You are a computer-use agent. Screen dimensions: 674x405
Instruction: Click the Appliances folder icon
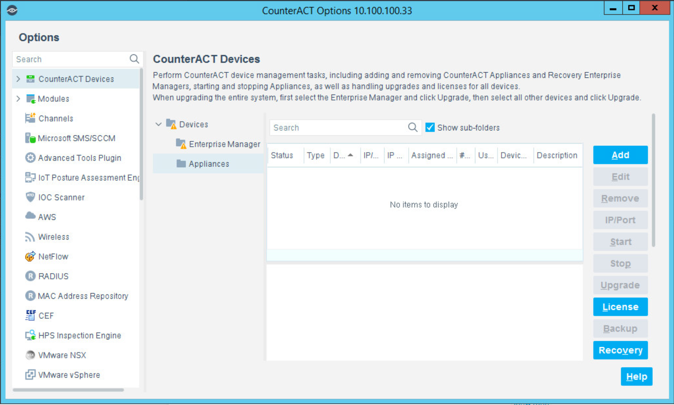181,163
